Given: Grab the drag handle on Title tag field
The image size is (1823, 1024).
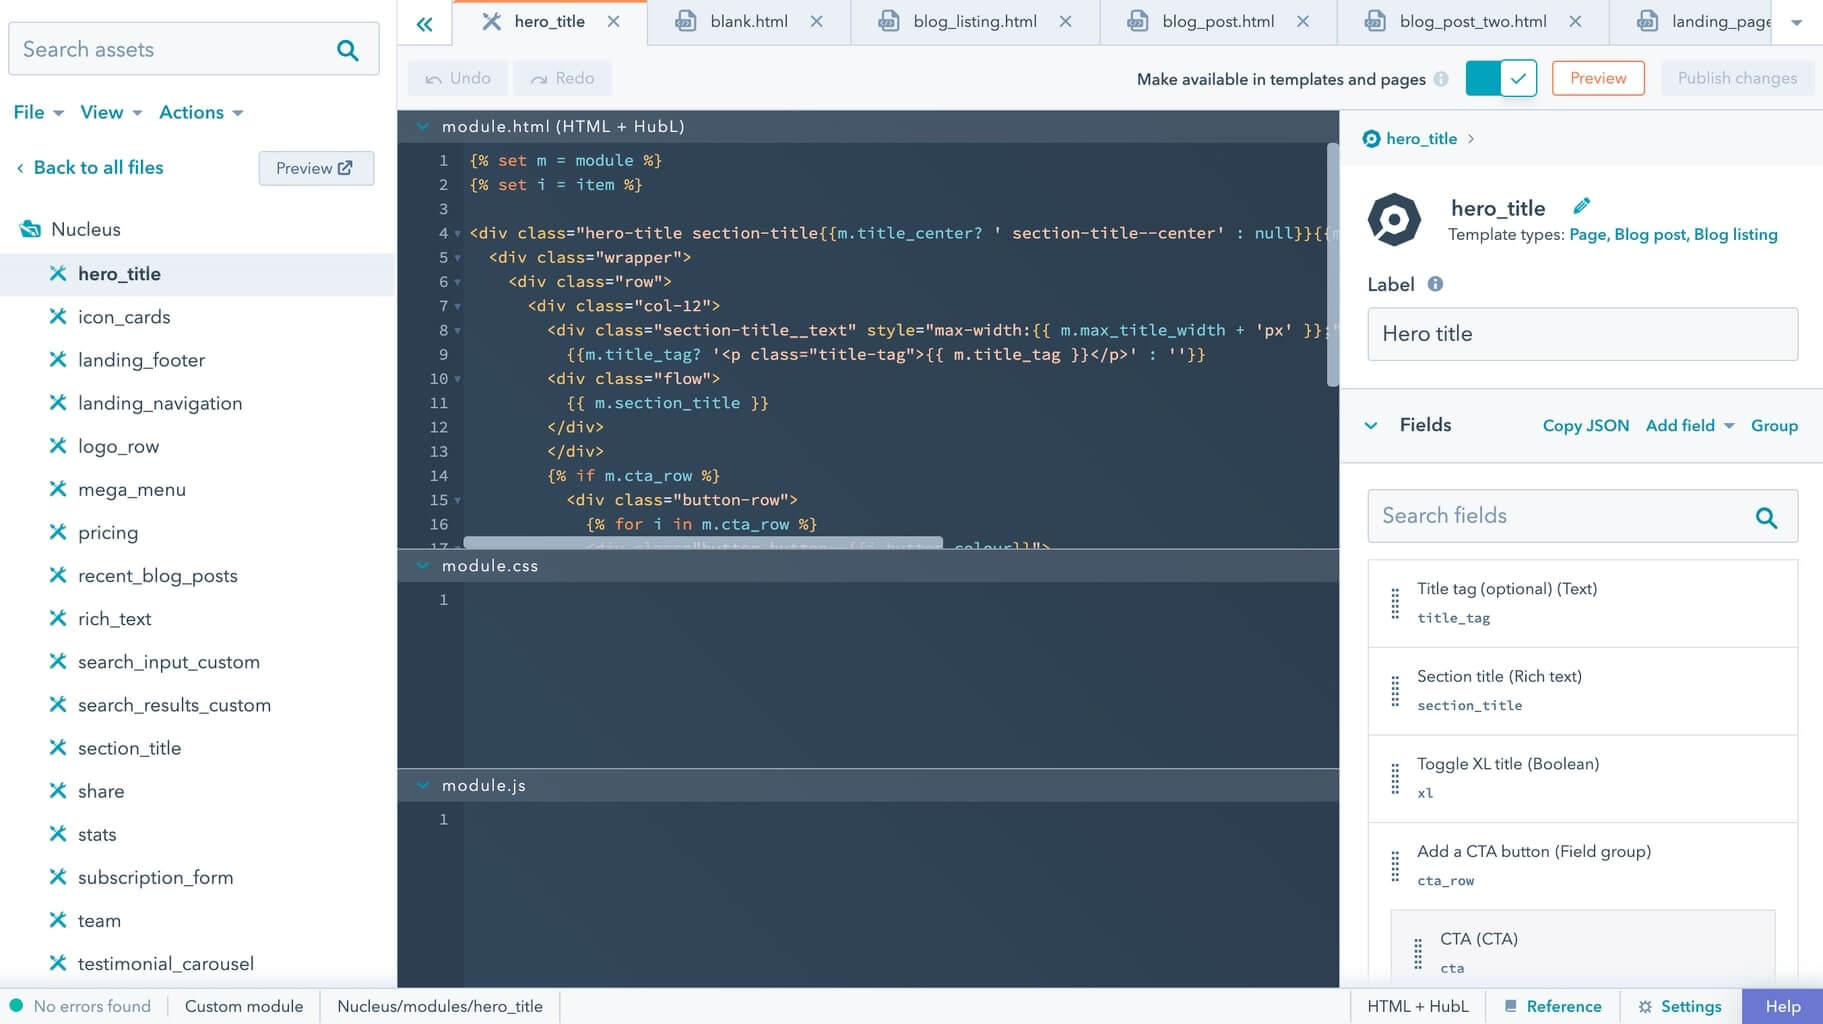Looking at the screenshot, I should pyautogui.click(x=1394, y=602).
